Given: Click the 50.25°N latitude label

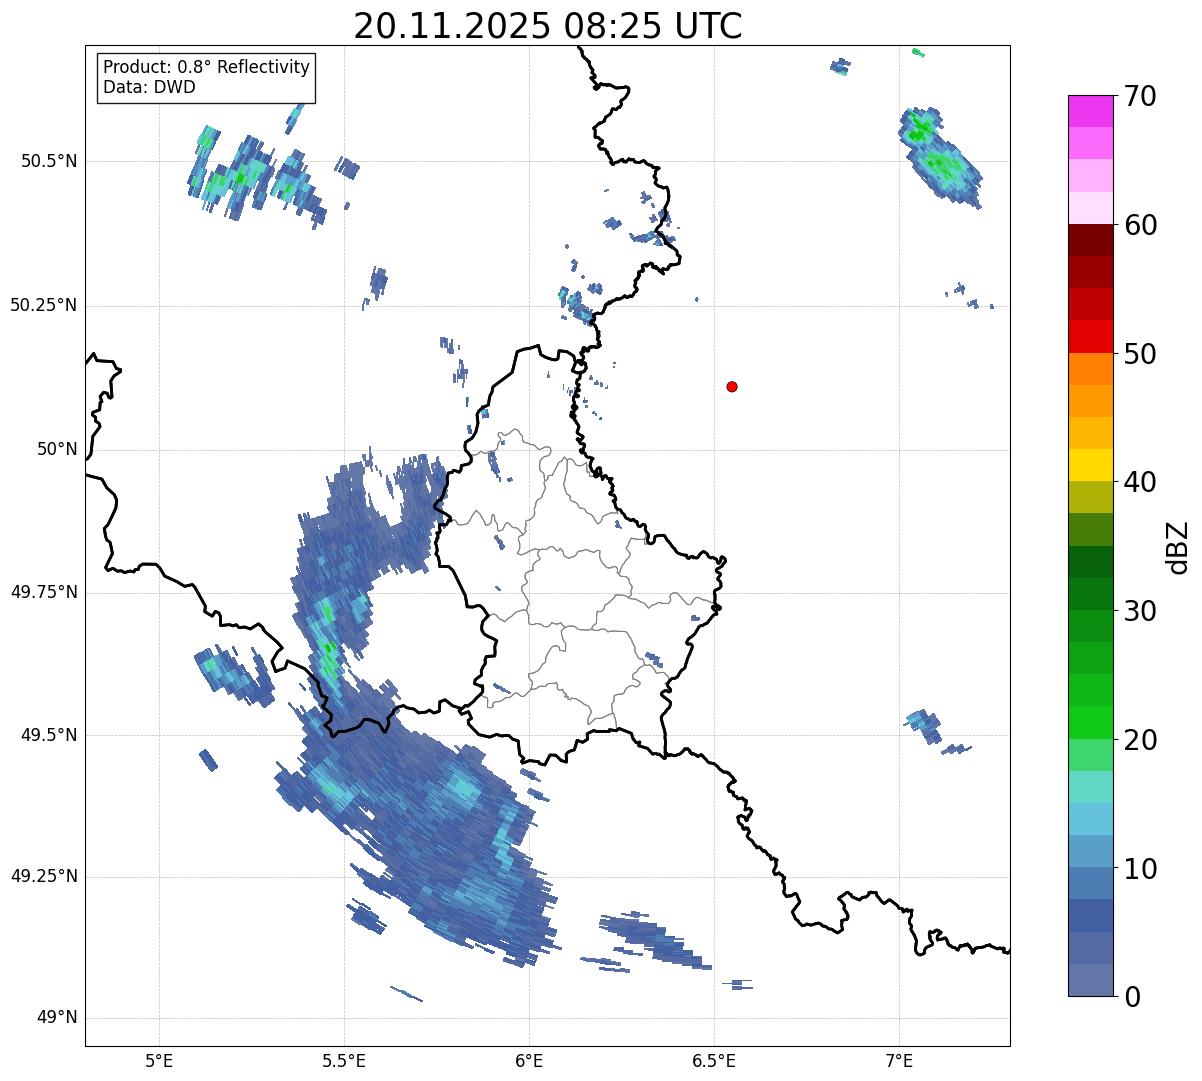Looking at the screenshot, I should point(44,305).
